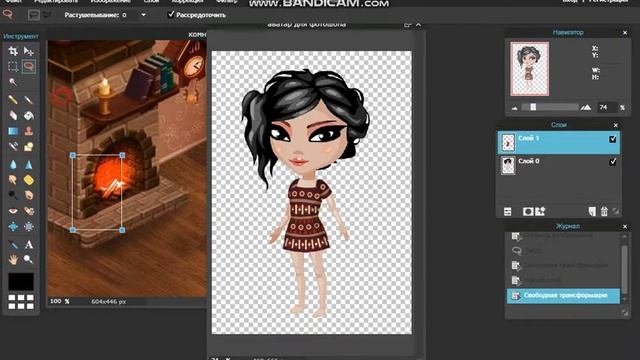Image resolution: width=640 pixels, height=360 pixels.
Task: Select the Pinch tool
Action: tap(29, 227)
